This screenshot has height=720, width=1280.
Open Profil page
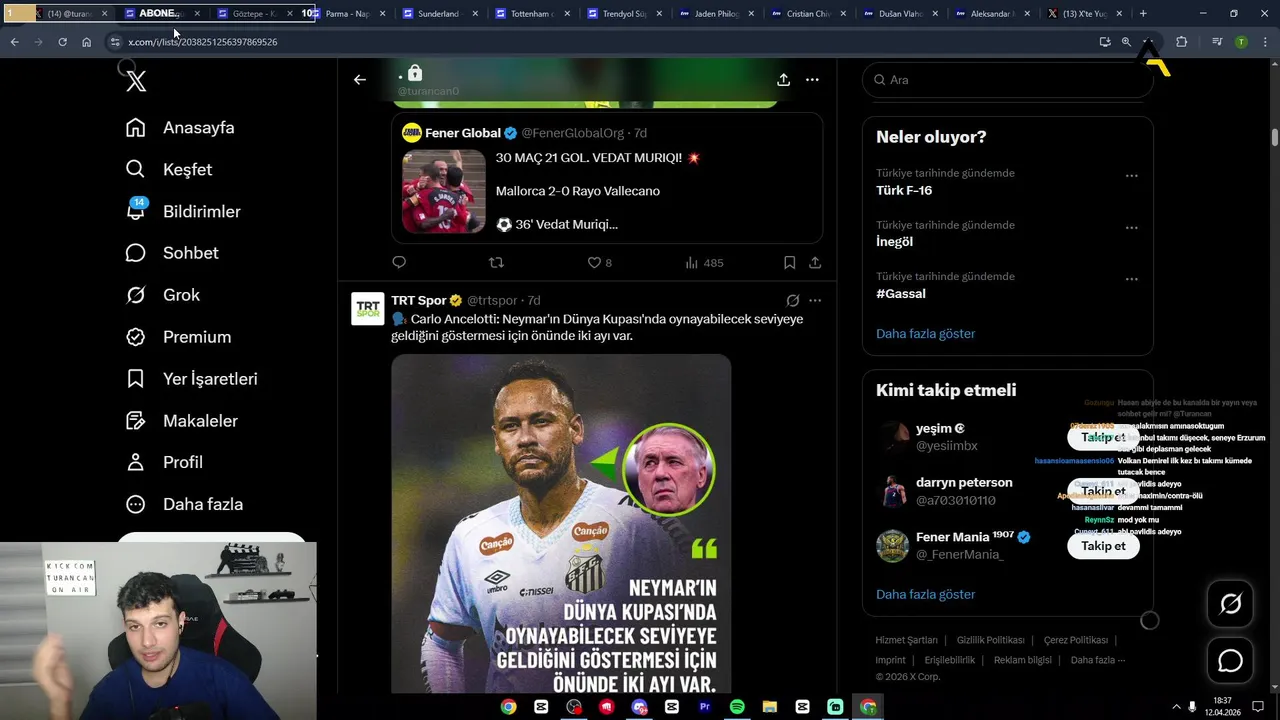[x=164, y=462]
